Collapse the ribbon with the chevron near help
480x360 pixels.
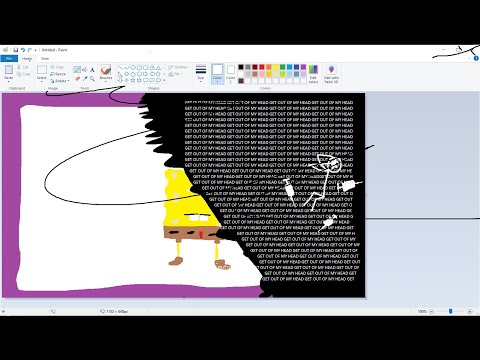click(469, 58)
